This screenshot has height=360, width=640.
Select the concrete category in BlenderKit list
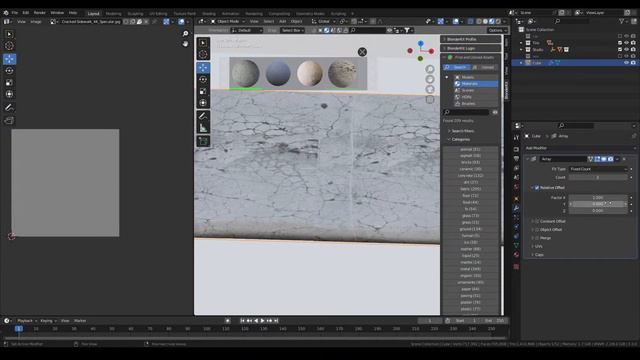pyautogui.click(x=470, y=176)
